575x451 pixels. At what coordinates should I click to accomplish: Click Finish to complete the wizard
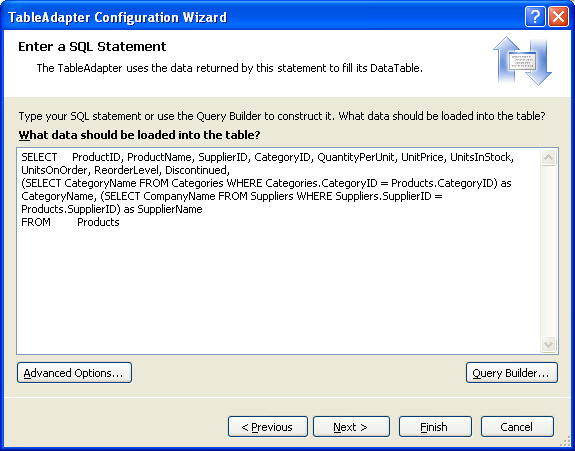(435, 427)
